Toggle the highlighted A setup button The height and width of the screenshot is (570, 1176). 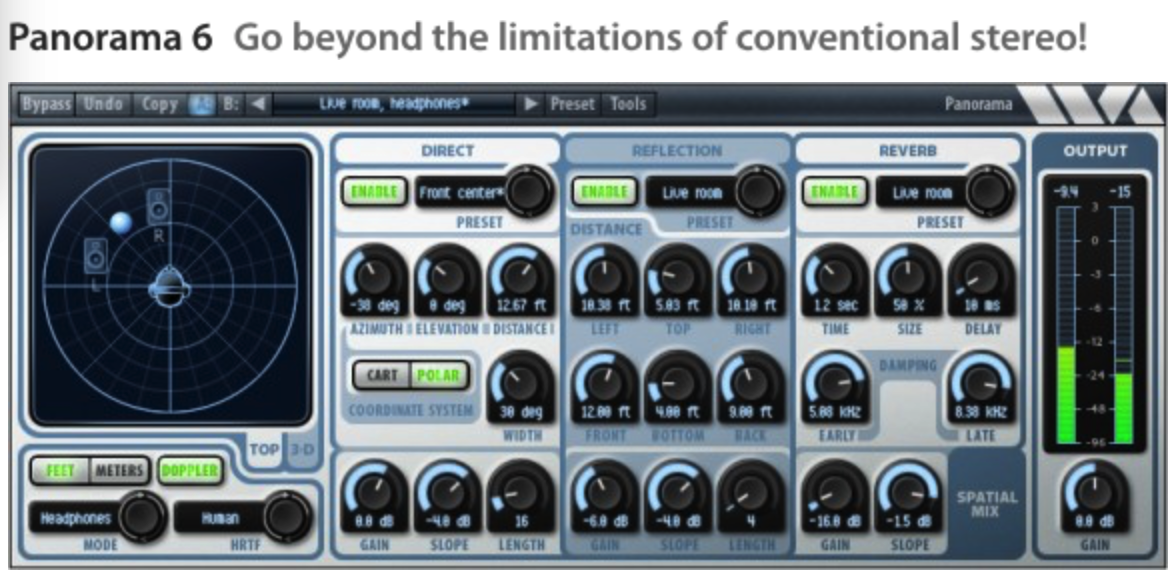[x=200, y=104]
